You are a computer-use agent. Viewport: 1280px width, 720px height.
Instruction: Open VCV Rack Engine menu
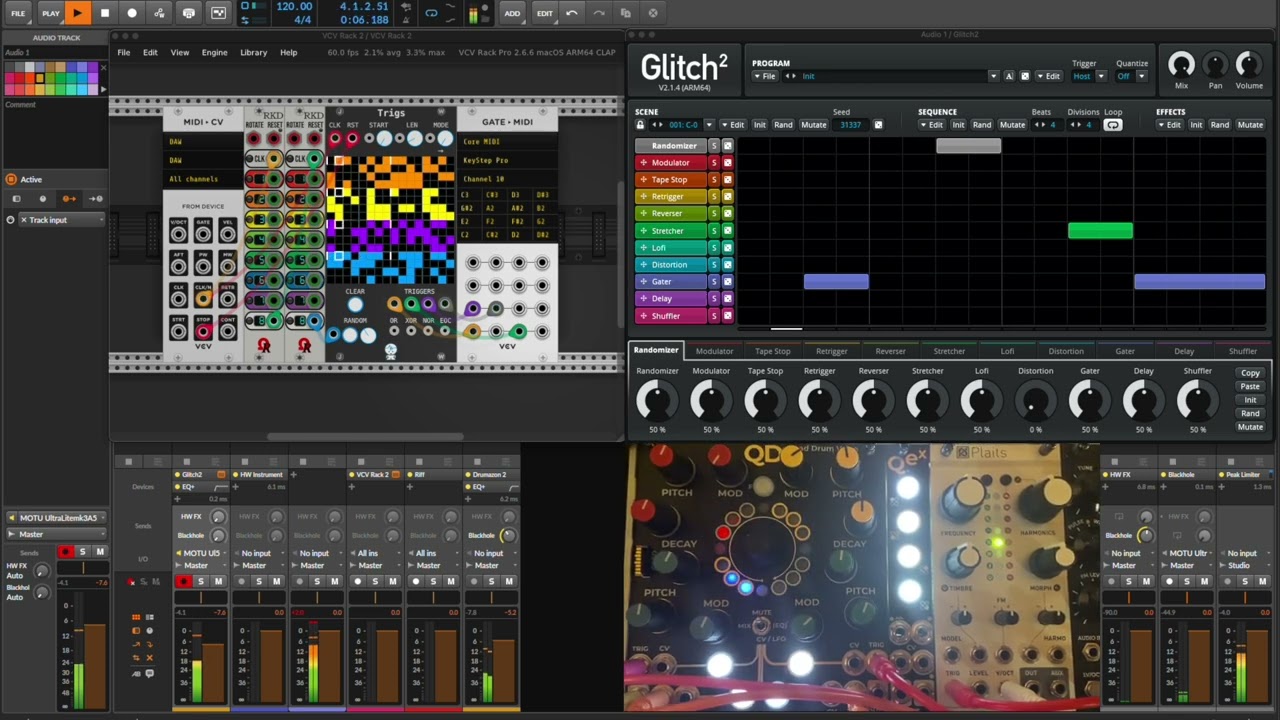214,52
